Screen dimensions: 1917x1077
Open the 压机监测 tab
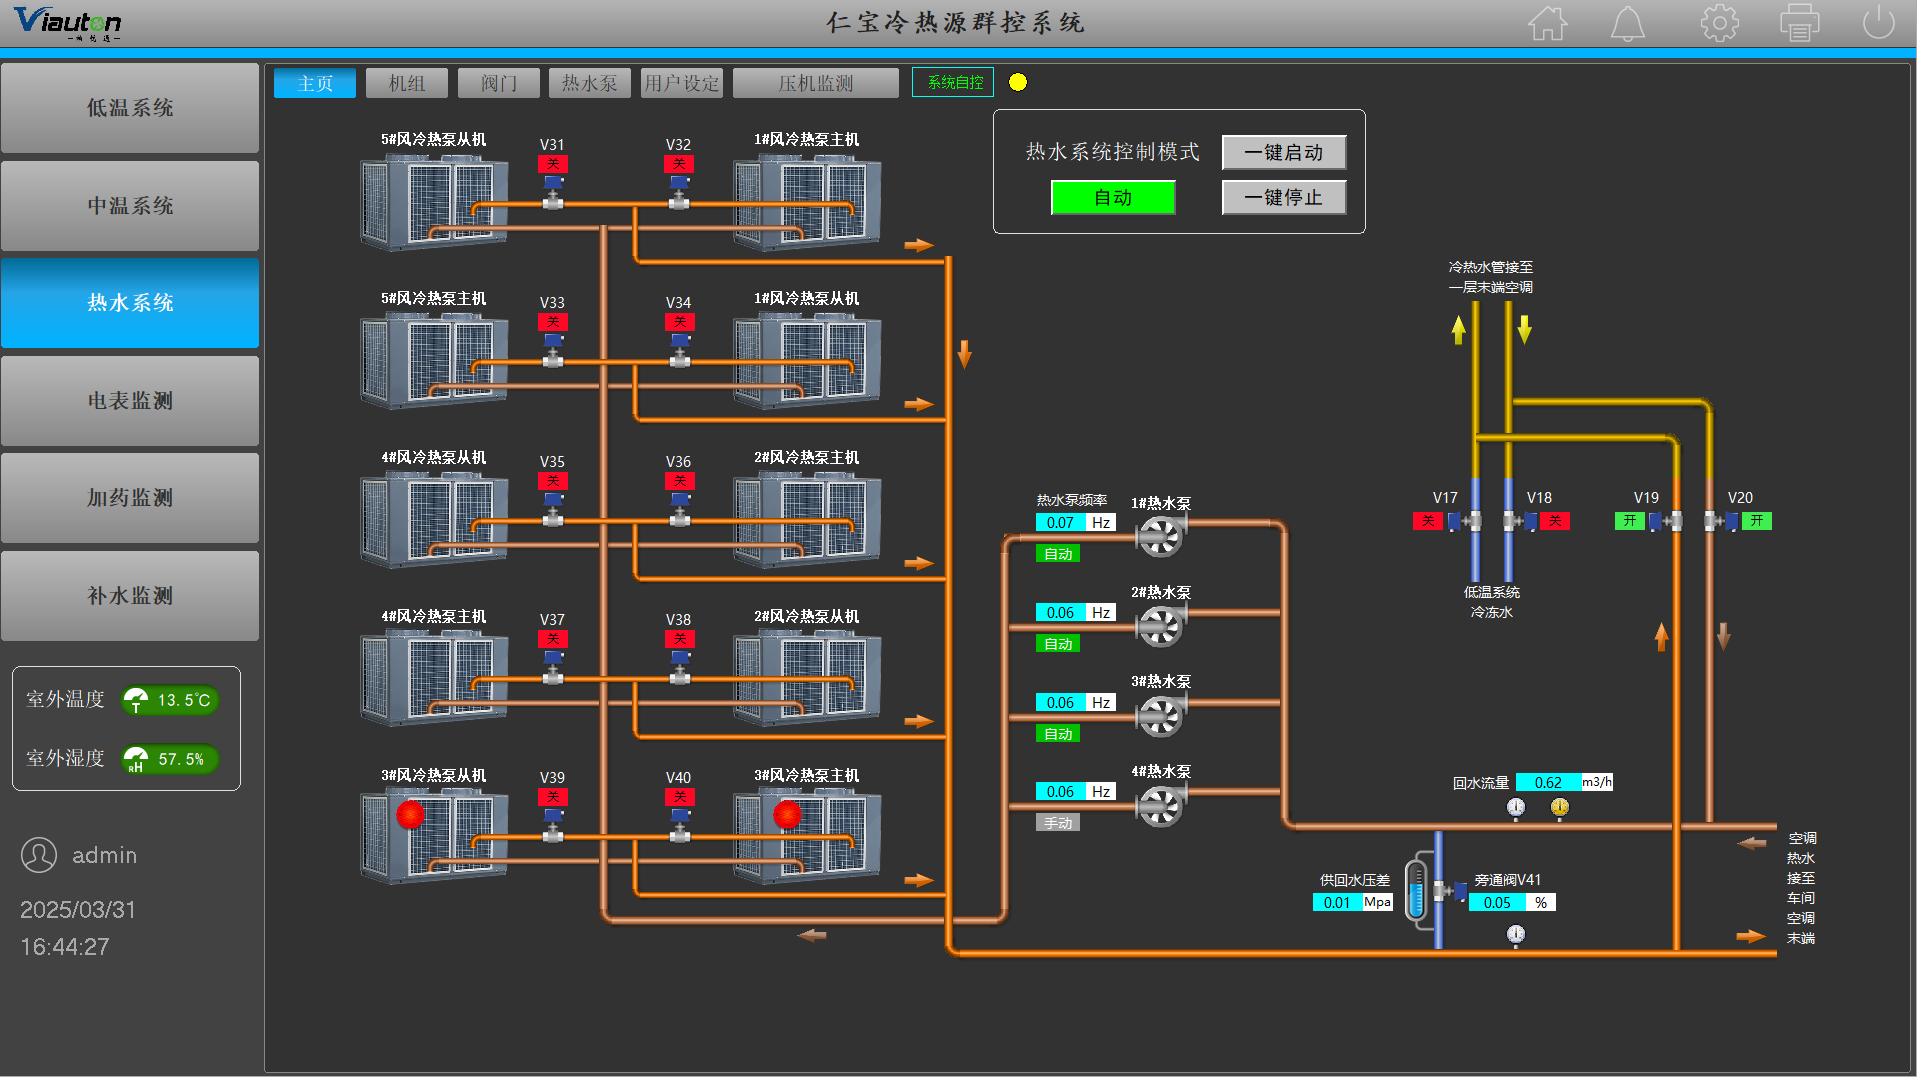tap(815, 83)
